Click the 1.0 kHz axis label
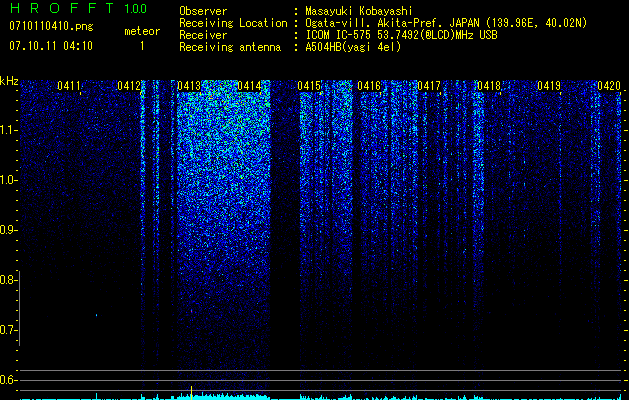Image resolution: width=629 pixels, height=400 pixels. pos(8,180)
